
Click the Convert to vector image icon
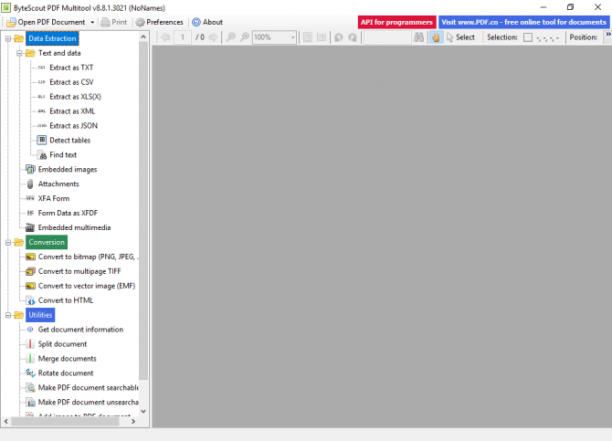30,286
